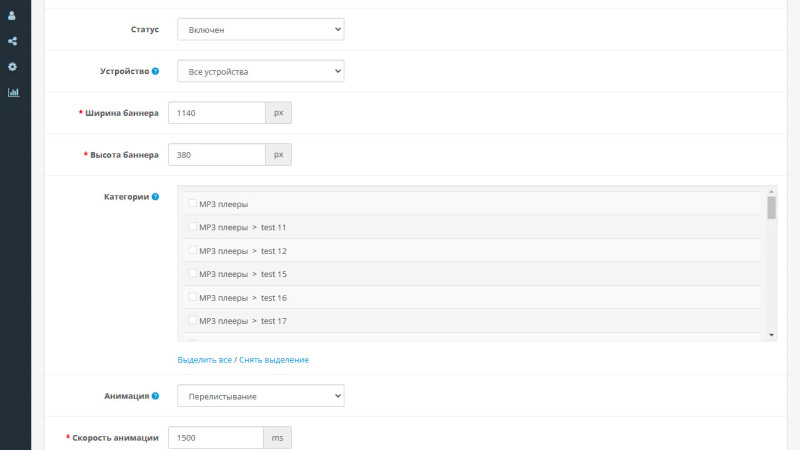Open the reports bar chart sidebar icon

13,92
